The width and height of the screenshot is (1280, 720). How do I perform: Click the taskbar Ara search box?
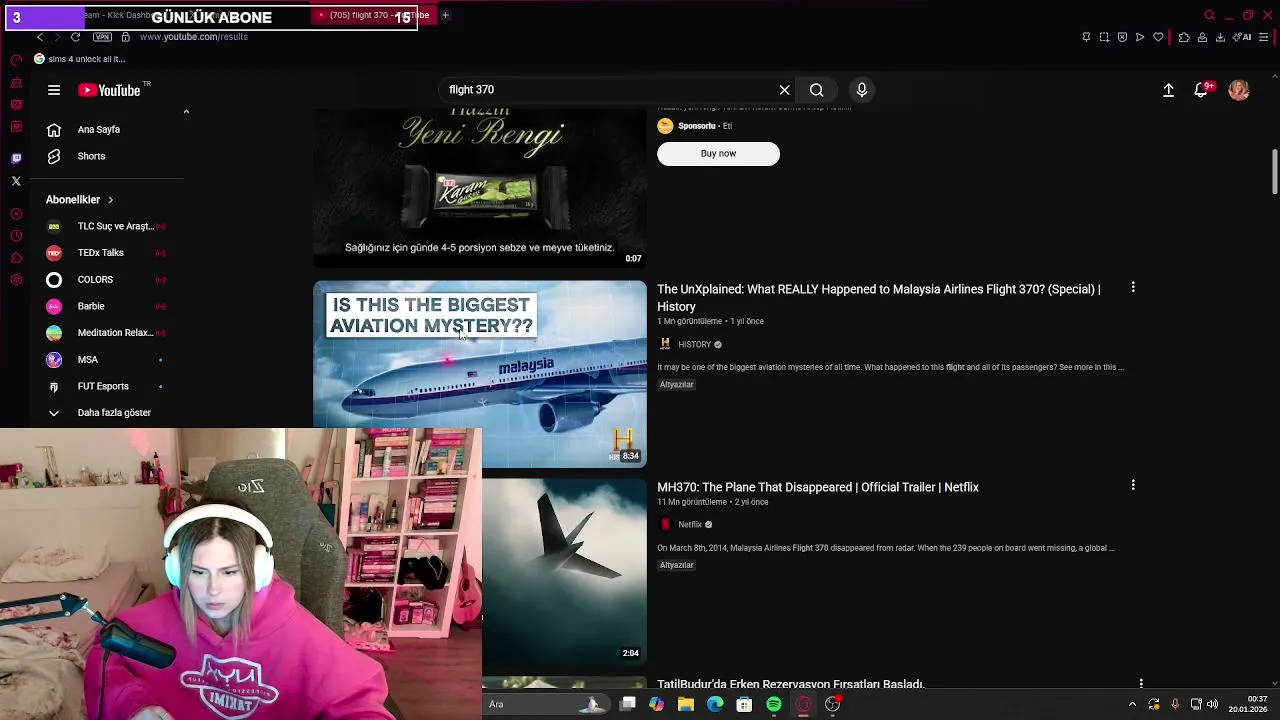(x=545, y=704)
